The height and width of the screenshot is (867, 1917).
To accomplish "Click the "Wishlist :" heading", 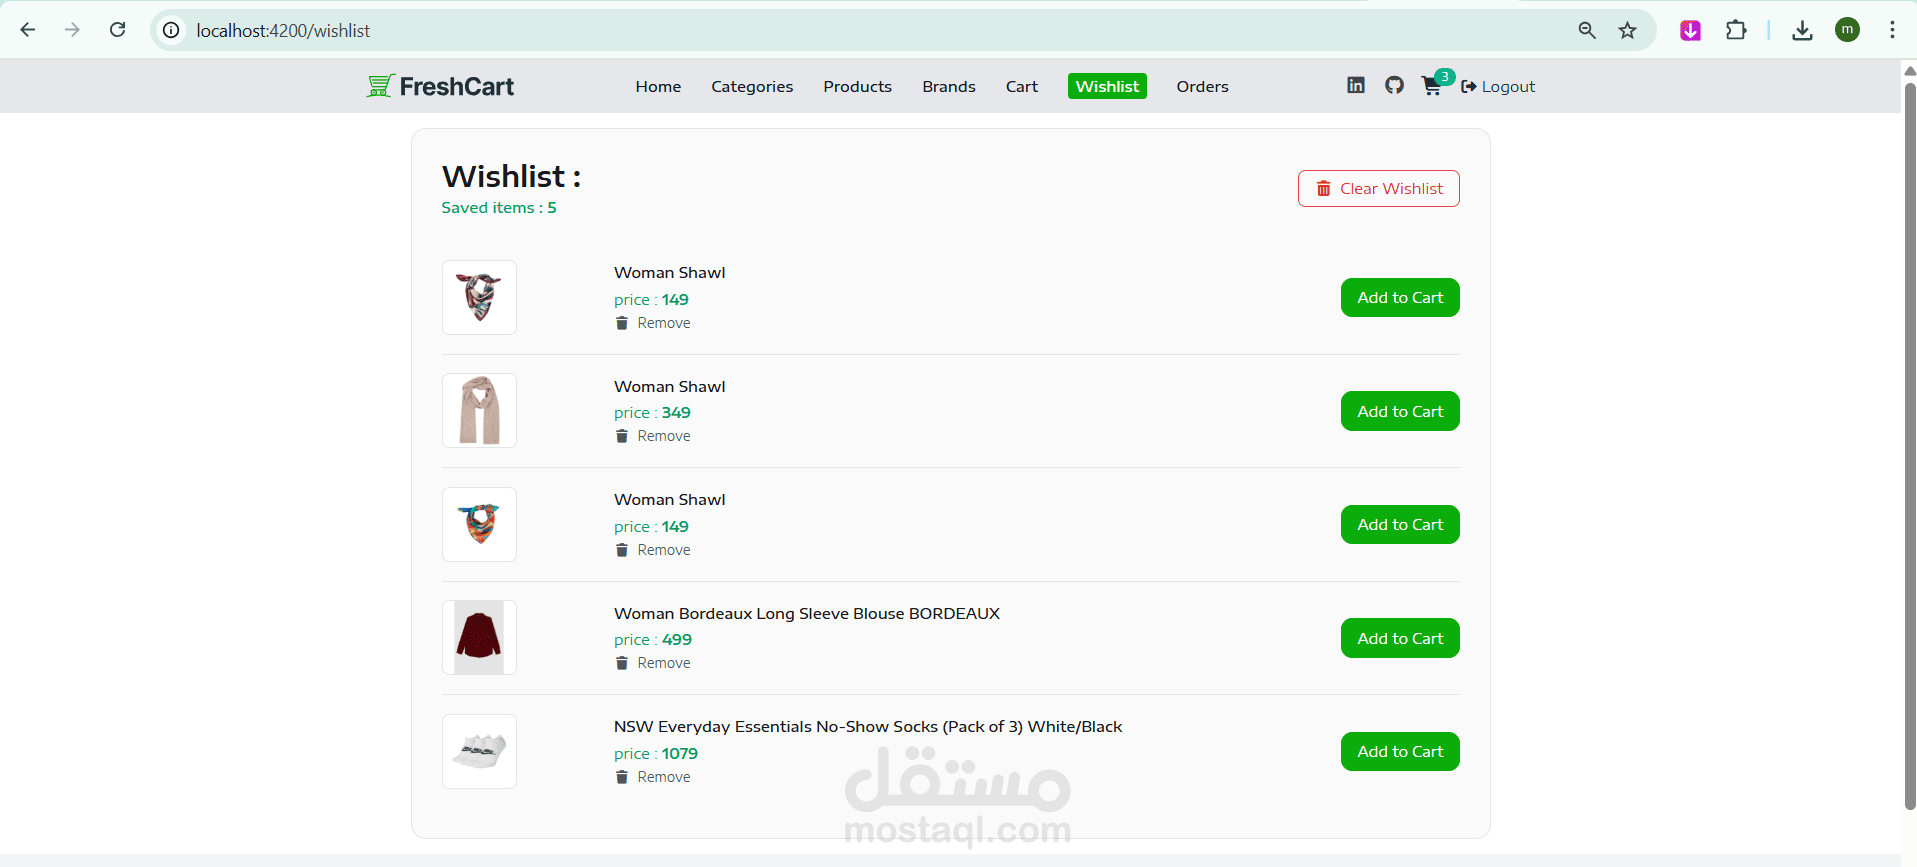I will click(511, 176).
